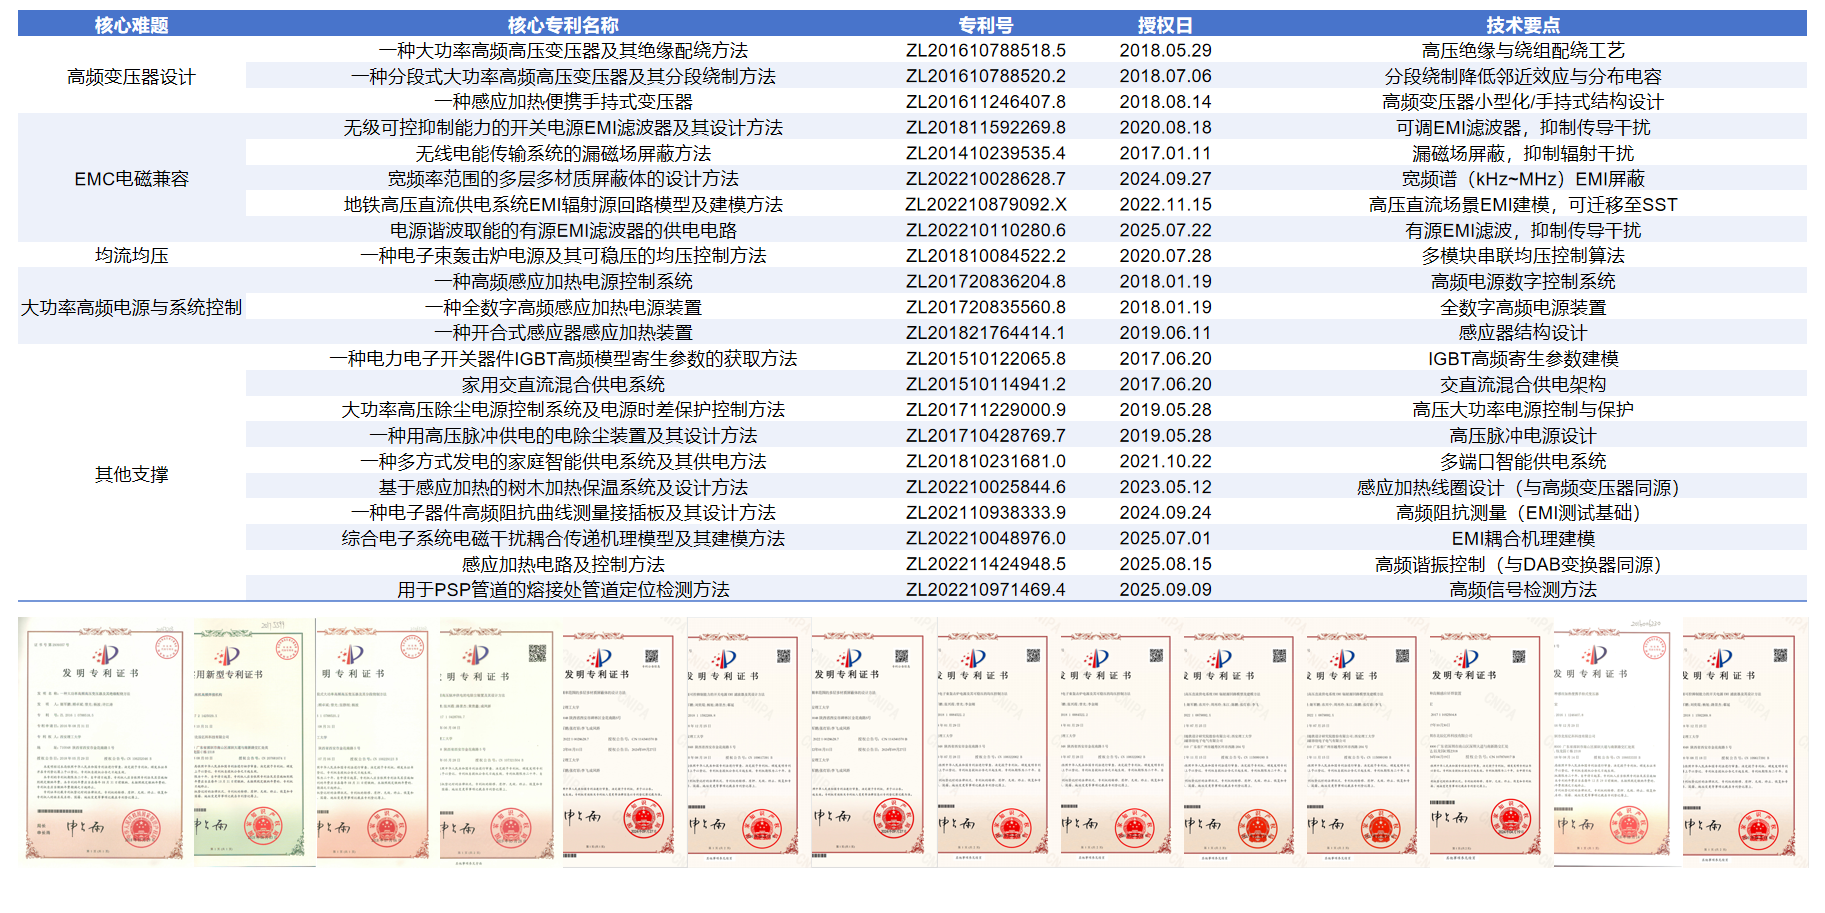Screen dimensions: 1825x913
Task: Select the 大功率高频电源与系统控制 category cell
Action: pyautogui.click(x=131, y=307)
